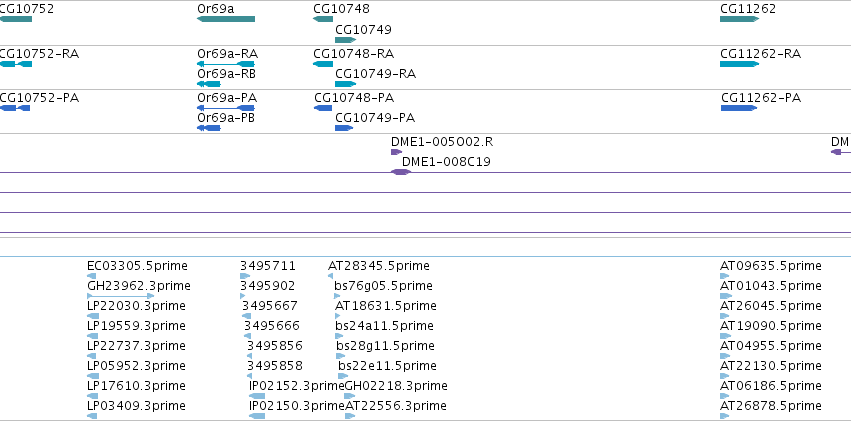
Task: Select the AT22130.5prime label
Action: click(771, 366)
